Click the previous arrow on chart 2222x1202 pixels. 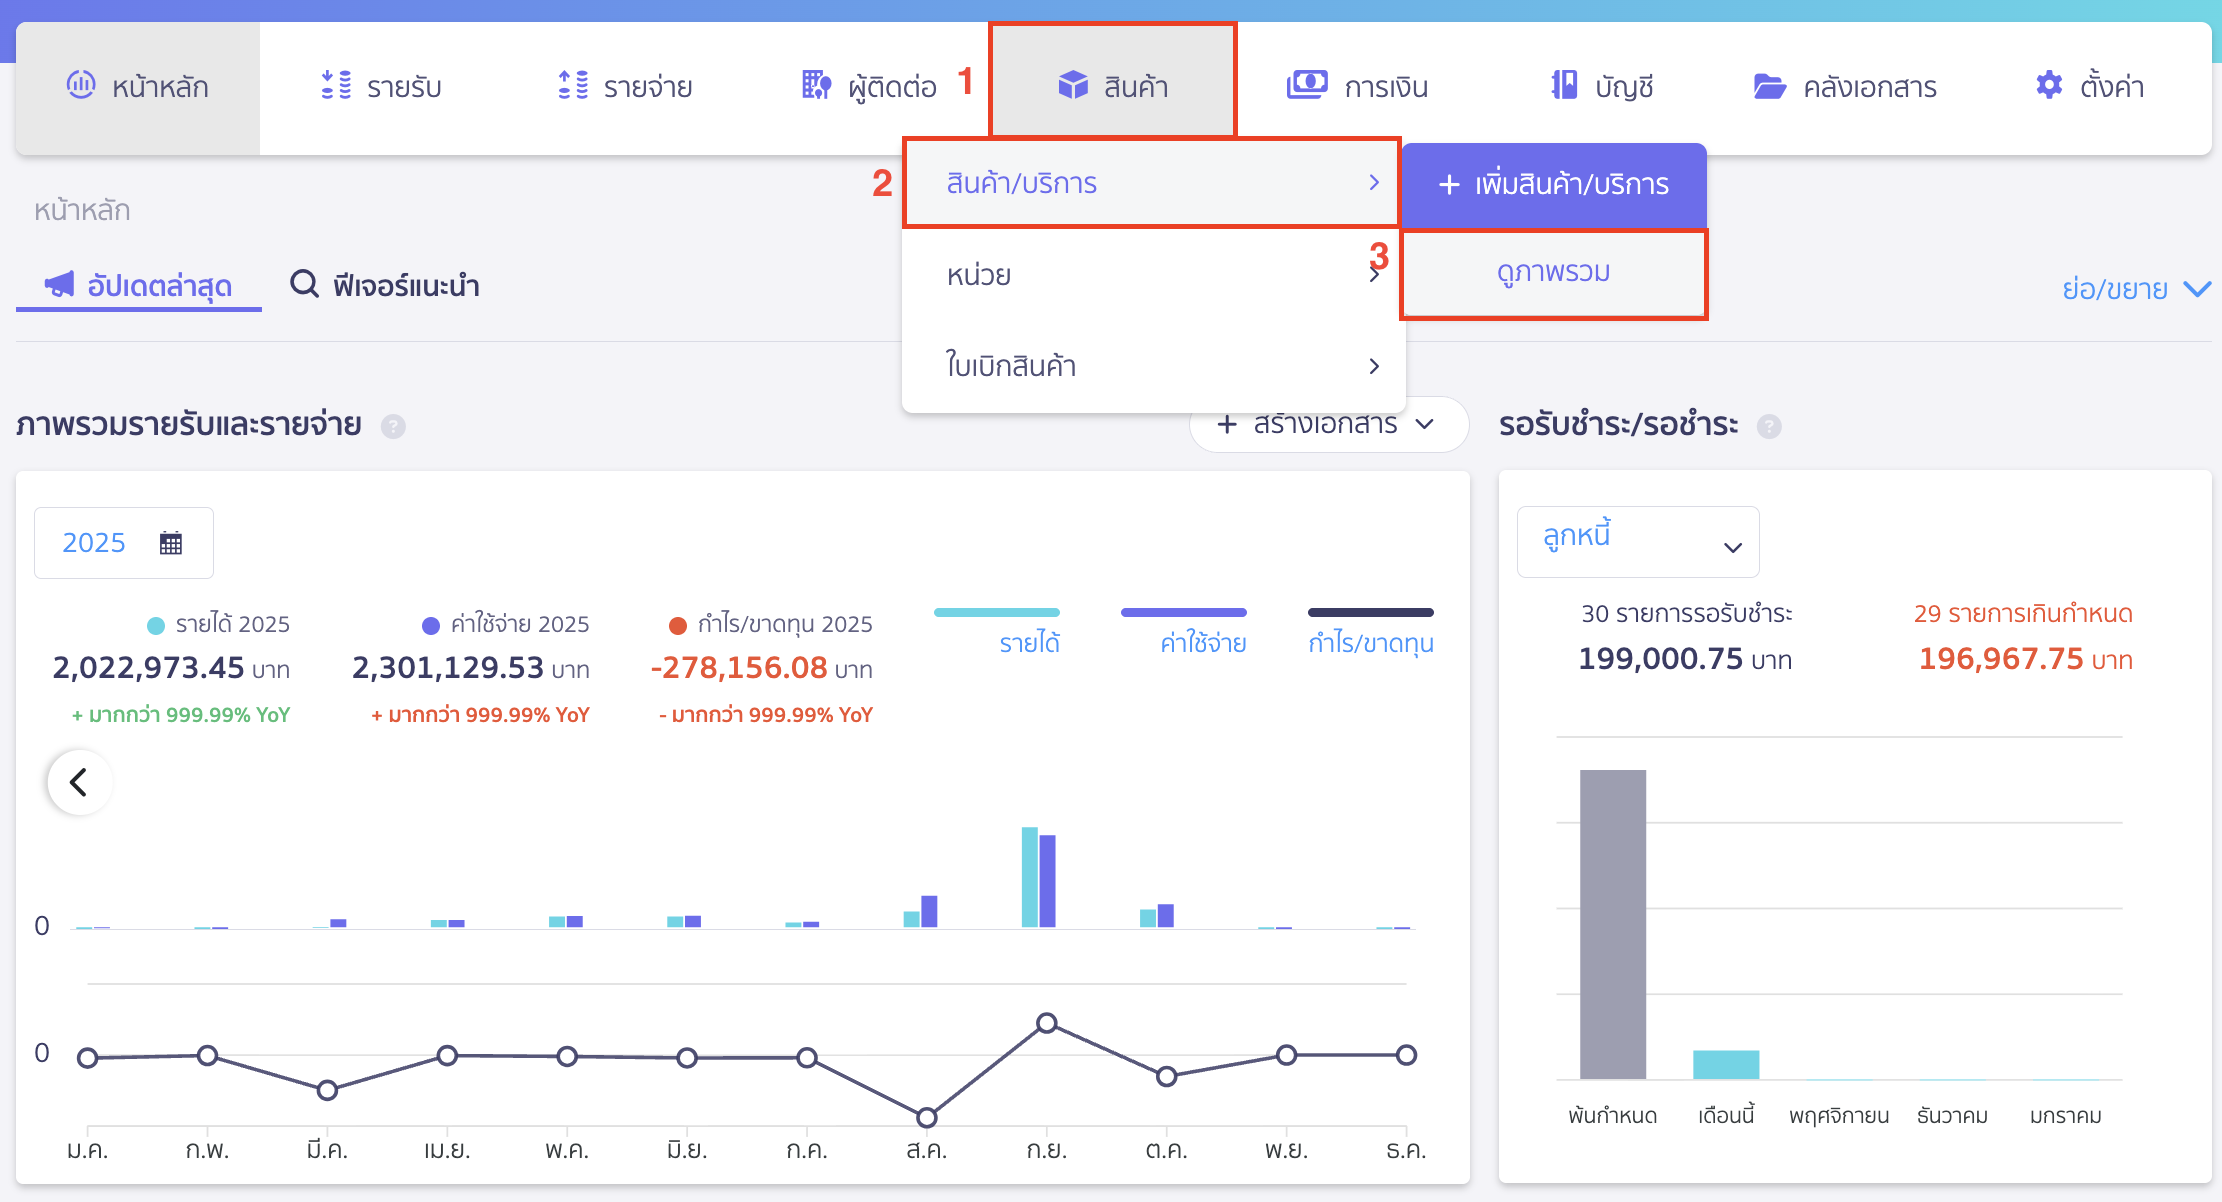tap(79, 782)
